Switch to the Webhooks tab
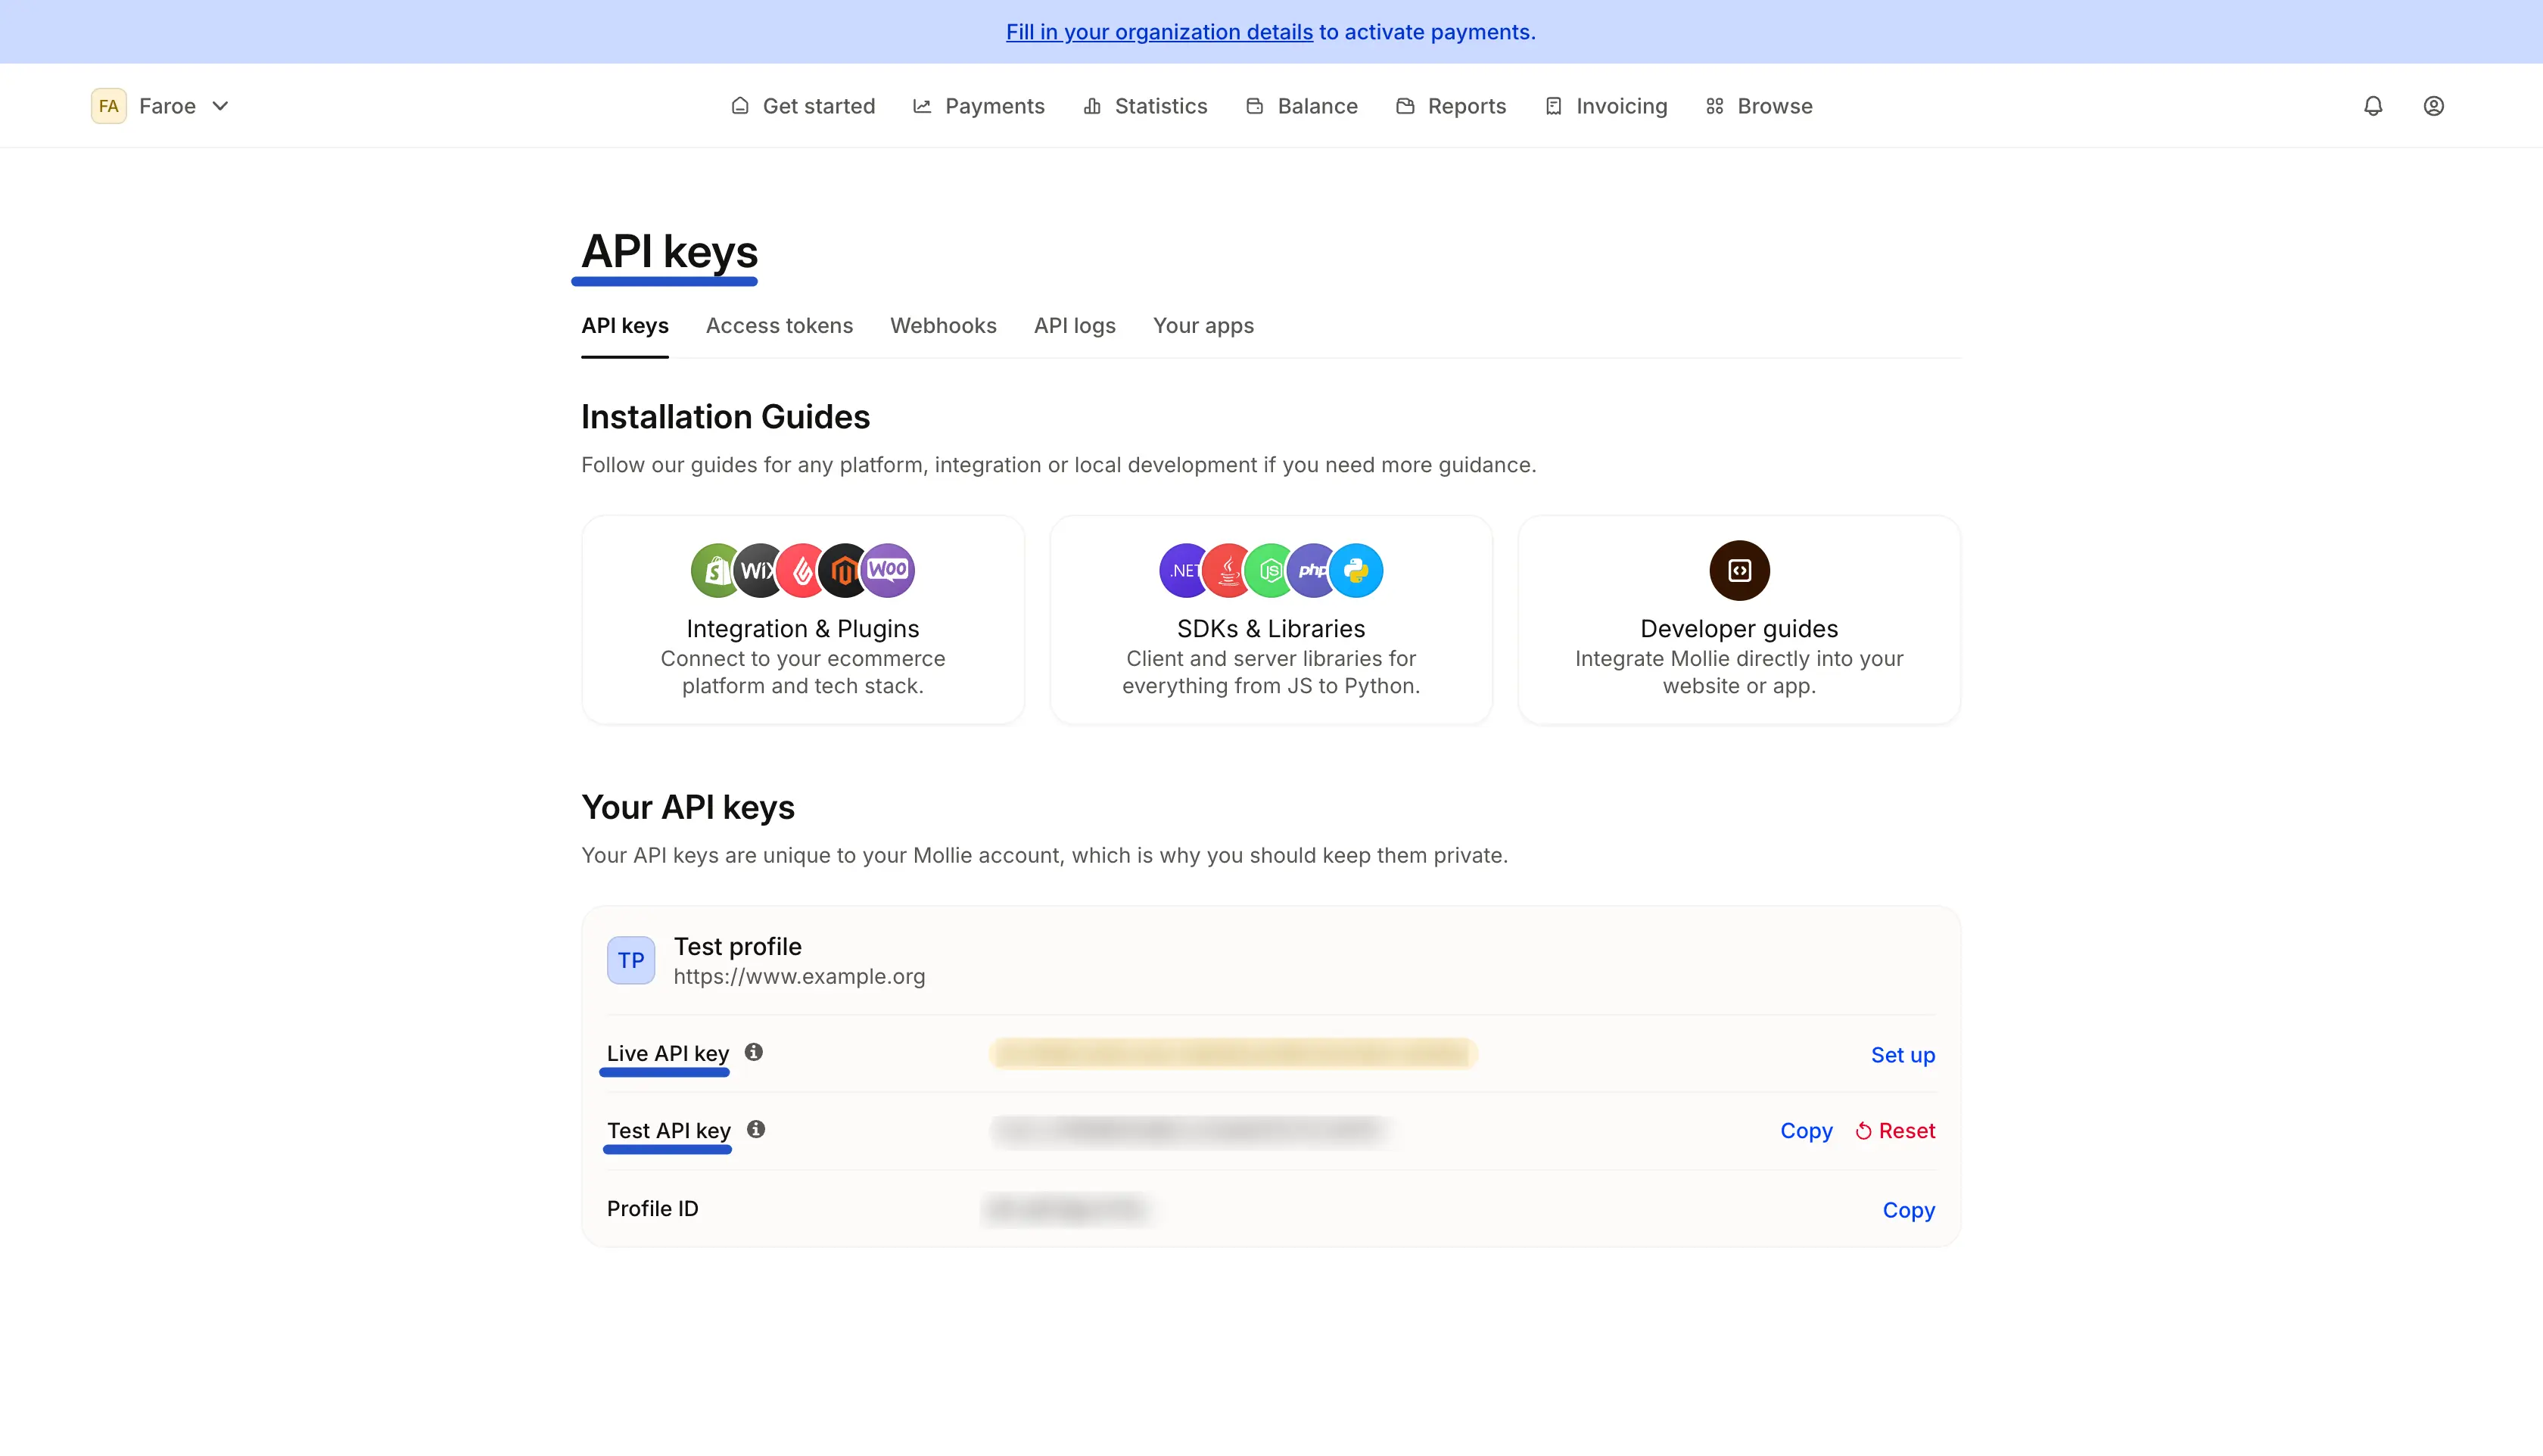This screenshot has height=1456, width=2543. (943, 325)
